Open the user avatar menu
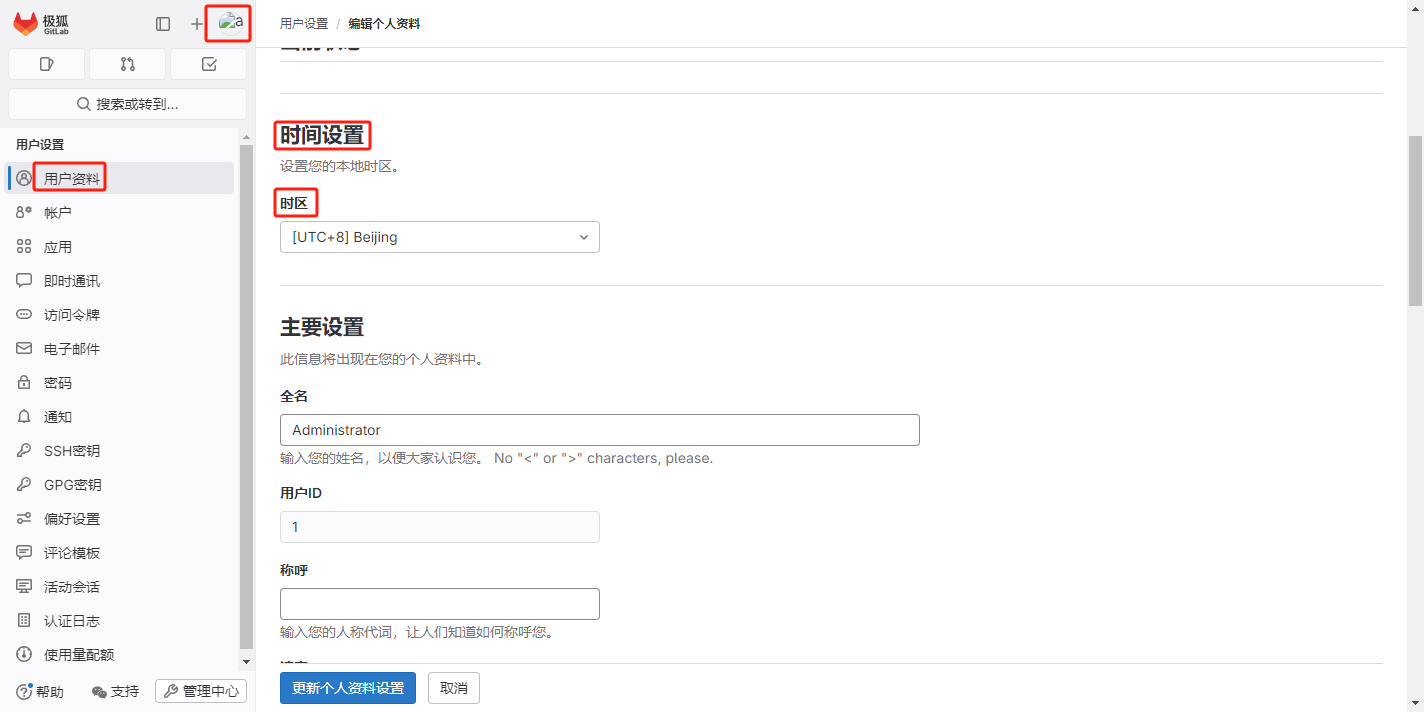This screenshot has width=1424, height=712. click(x=231, y=23)
